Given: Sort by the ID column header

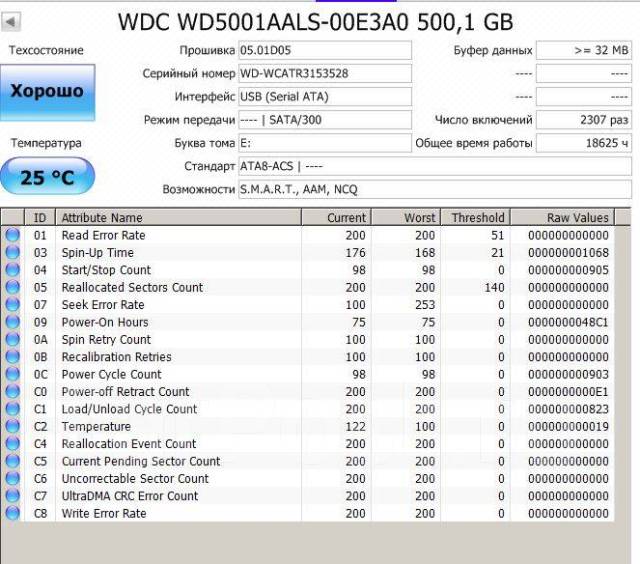Looking at the screenshot, I should 40,218.
